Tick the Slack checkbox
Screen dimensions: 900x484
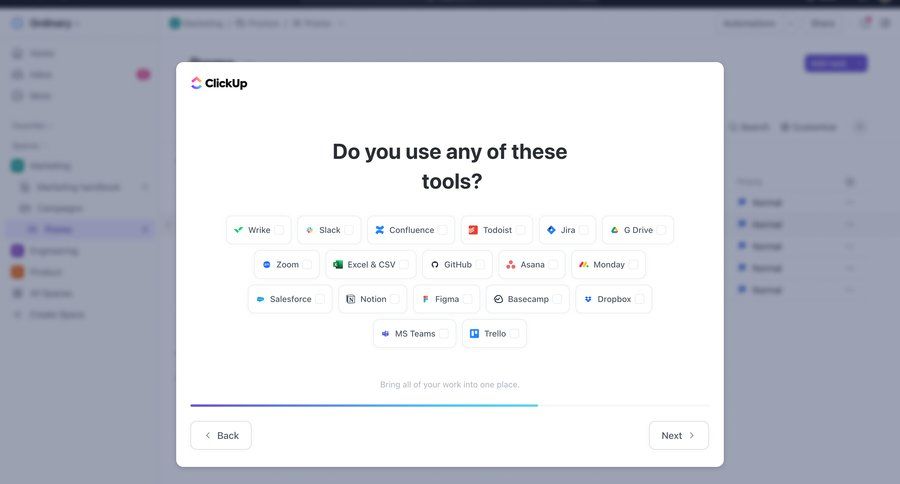click(349, 230)
